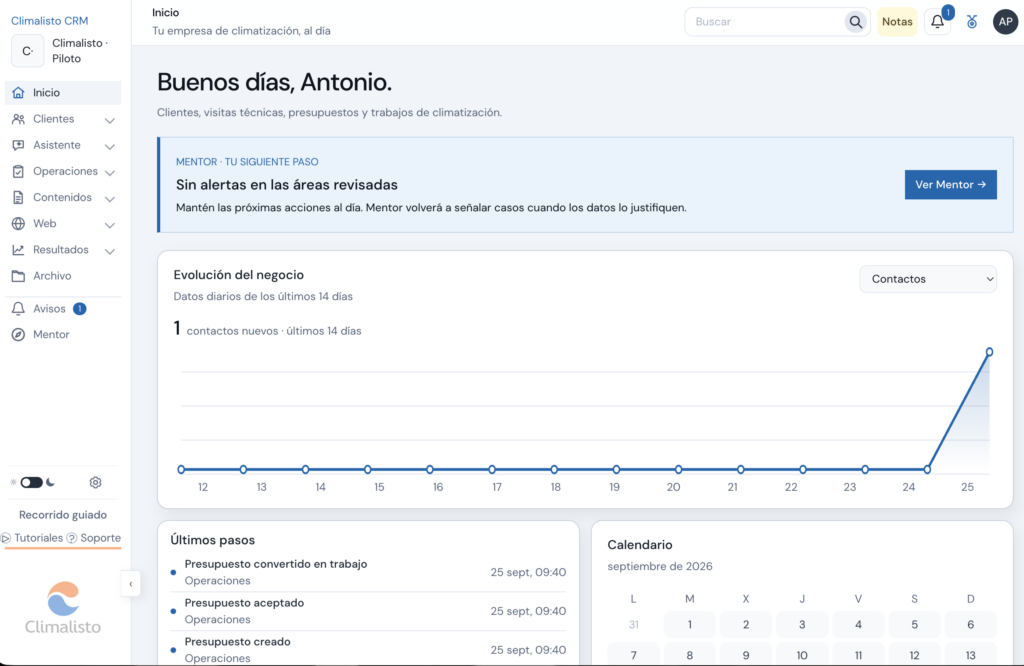The image size is (1024, 666).
Task: Click the Resultados chart icon
Action: 18,249
